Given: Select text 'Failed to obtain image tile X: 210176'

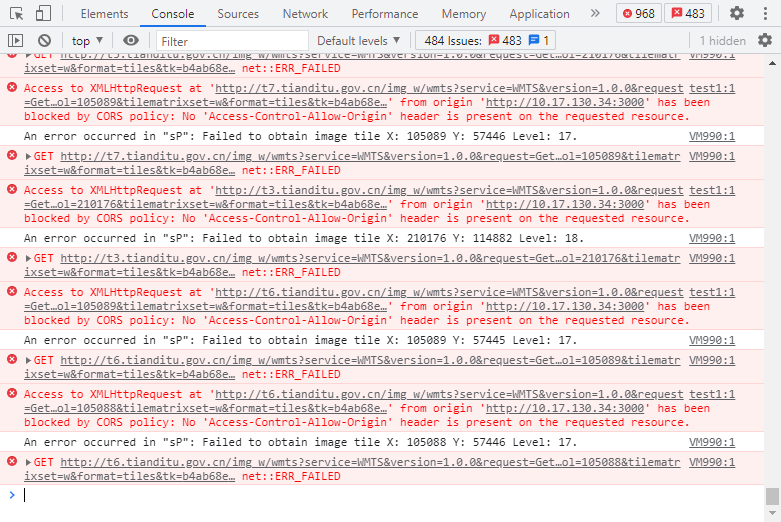Looking at the screenshot, I should point(324,239).
